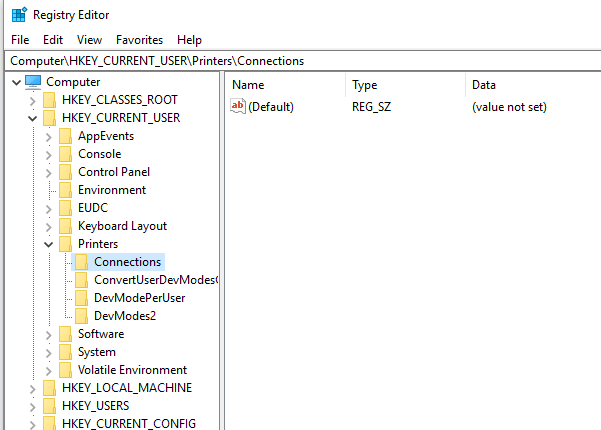Select the ConvertUserDevModes key label
The height and width of the screenshot is (430, 601).
tap(156, 280)
